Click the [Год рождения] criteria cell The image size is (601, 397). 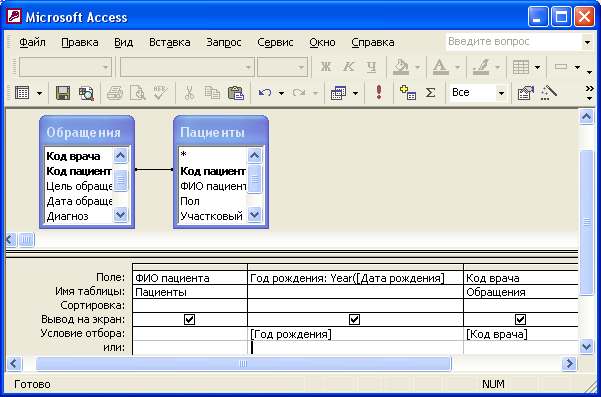[x=355, y=334]
